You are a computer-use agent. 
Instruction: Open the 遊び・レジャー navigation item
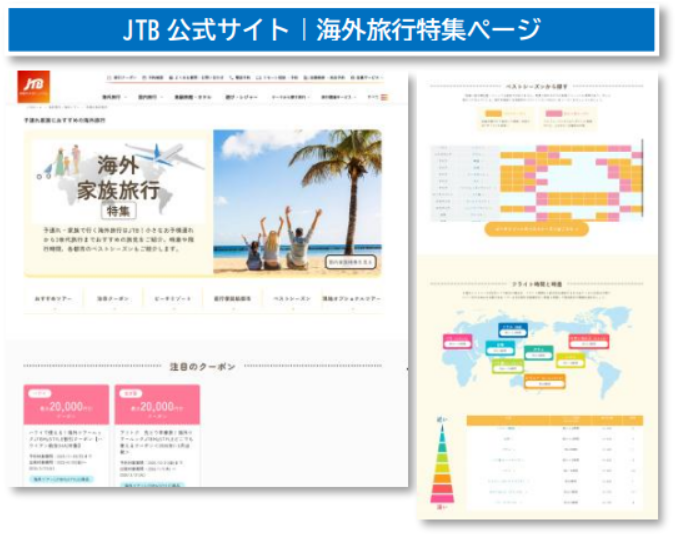[x=242, y=97]
